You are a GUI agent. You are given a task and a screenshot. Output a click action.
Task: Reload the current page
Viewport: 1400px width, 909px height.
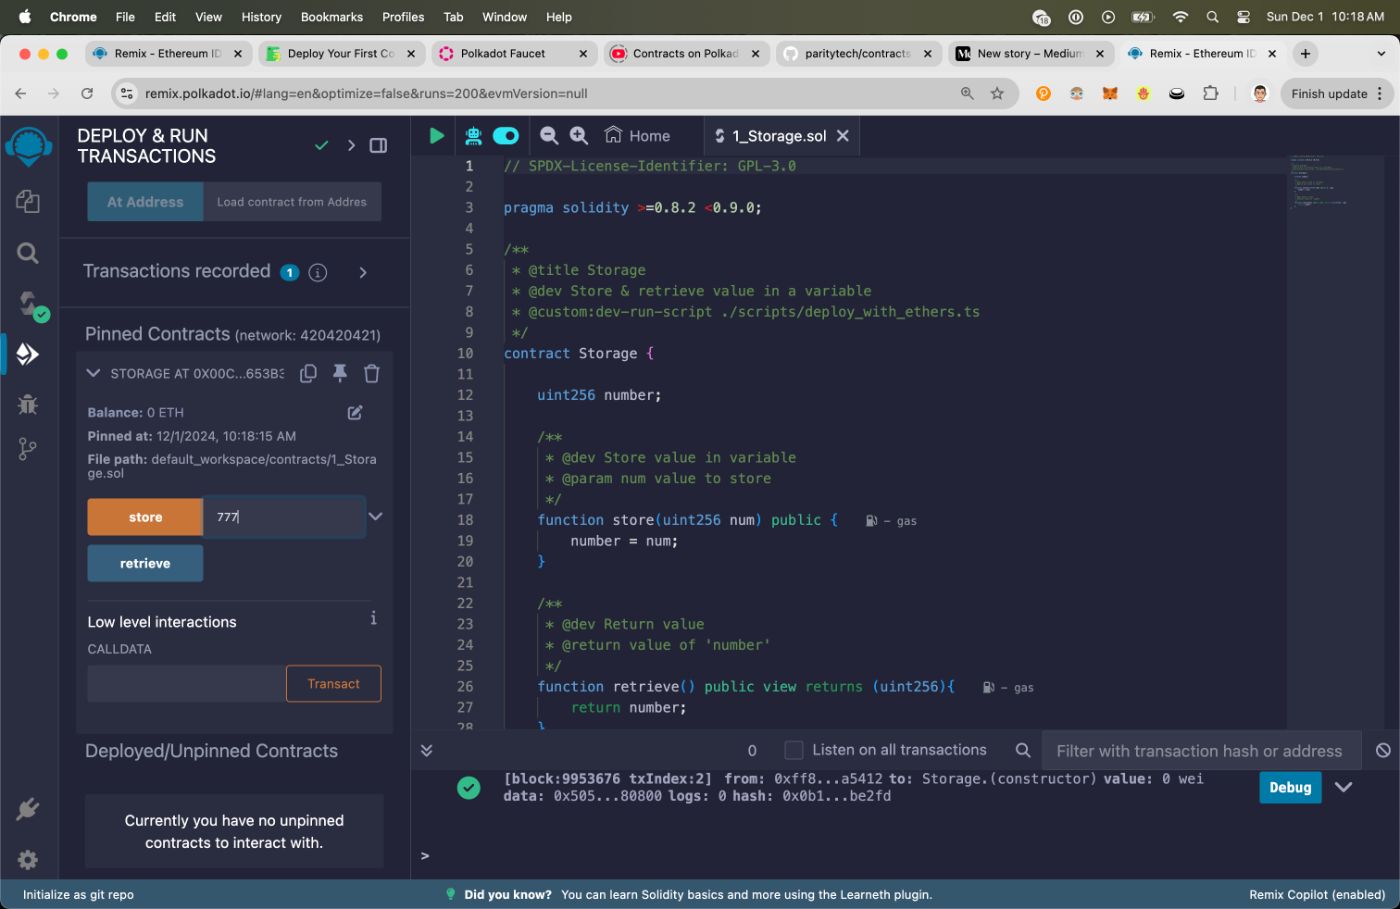(87, 93)
